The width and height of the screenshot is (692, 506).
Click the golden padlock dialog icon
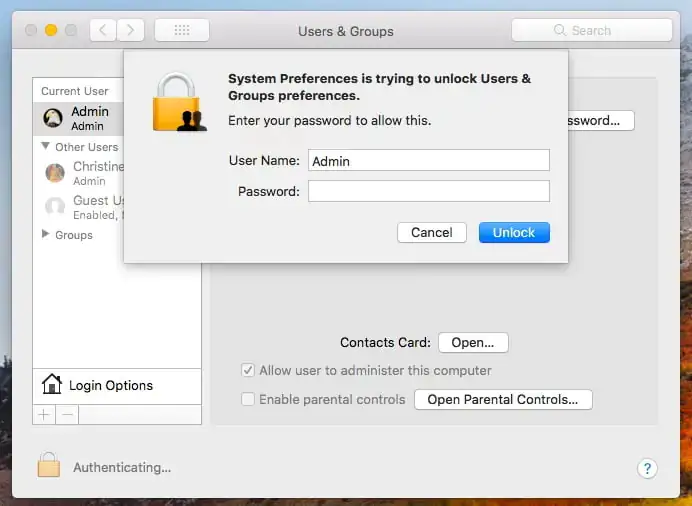(x=179, y=103)
